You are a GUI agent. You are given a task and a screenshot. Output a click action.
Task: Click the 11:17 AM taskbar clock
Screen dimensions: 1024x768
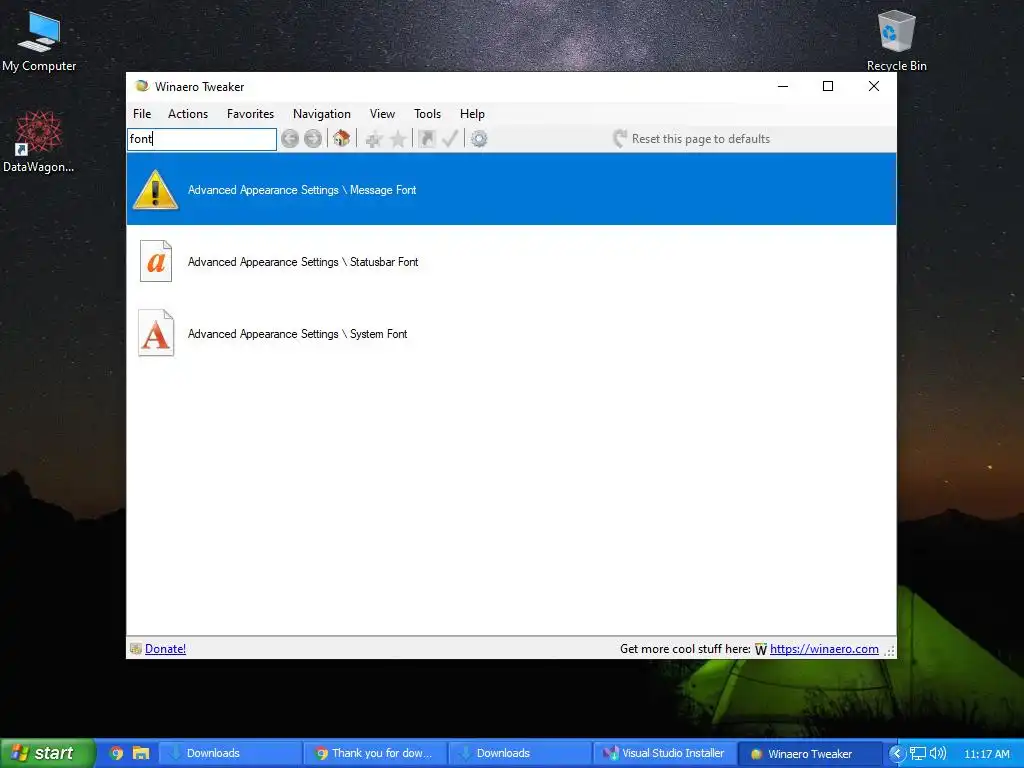987,754
